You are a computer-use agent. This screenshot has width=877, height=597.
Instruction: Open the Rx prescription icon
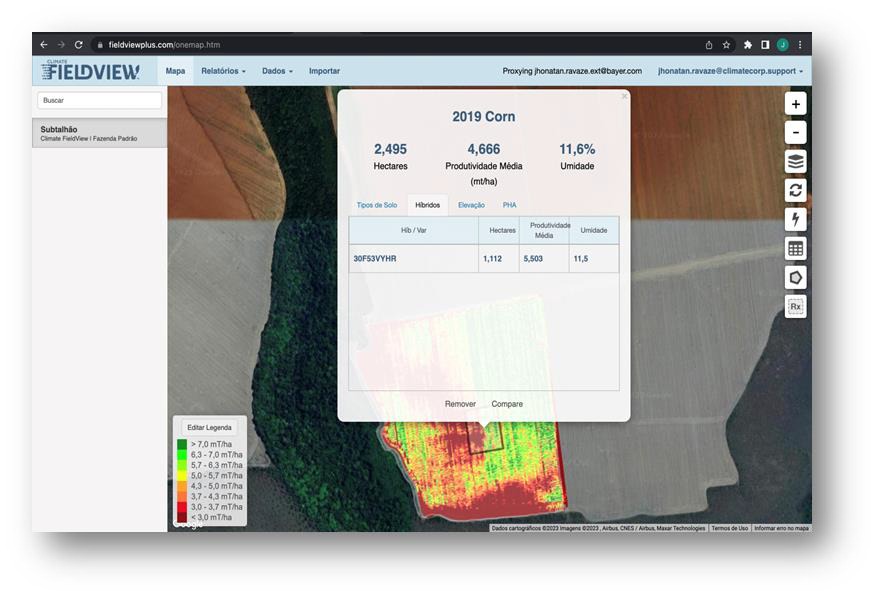[795, 306]
